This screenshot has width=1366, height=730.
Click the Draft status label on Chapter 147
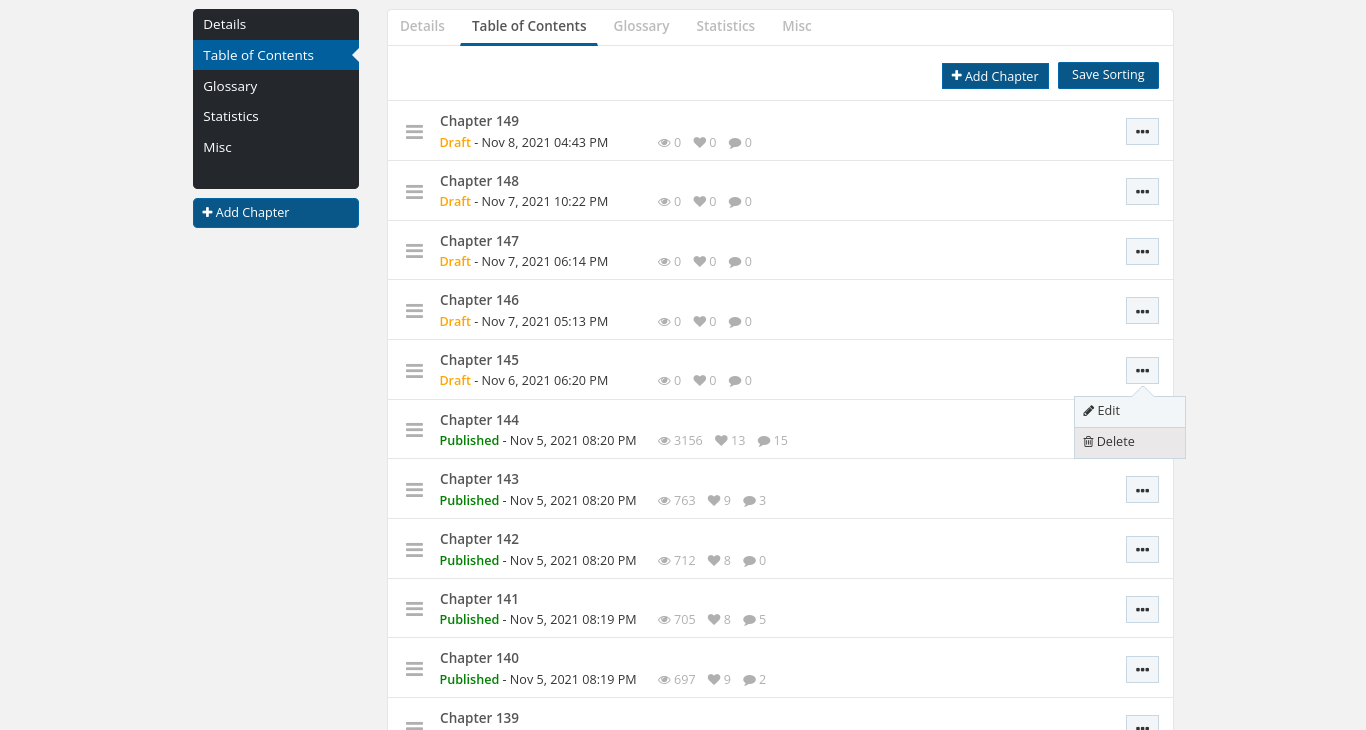pyautogui.click(x=455, y=261)
